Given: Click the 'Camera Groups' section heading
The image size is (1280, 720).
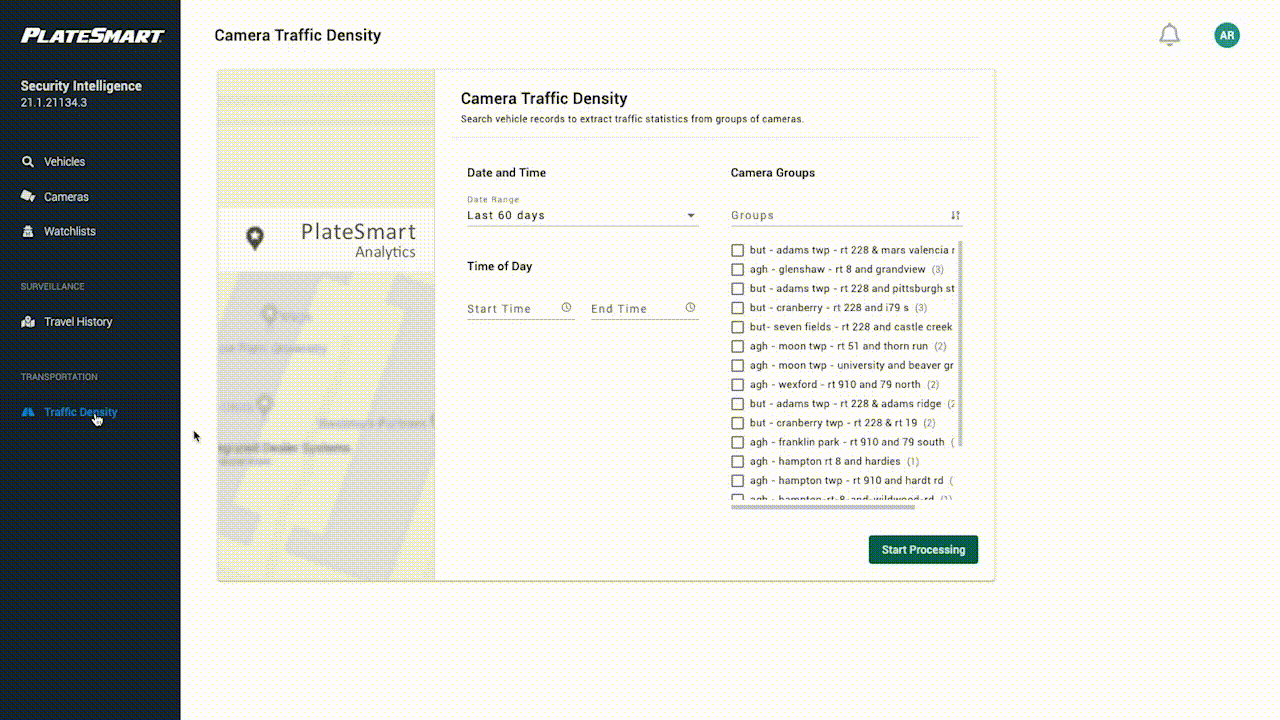Looking at the screenshot, I should click(x=773, y=173).
